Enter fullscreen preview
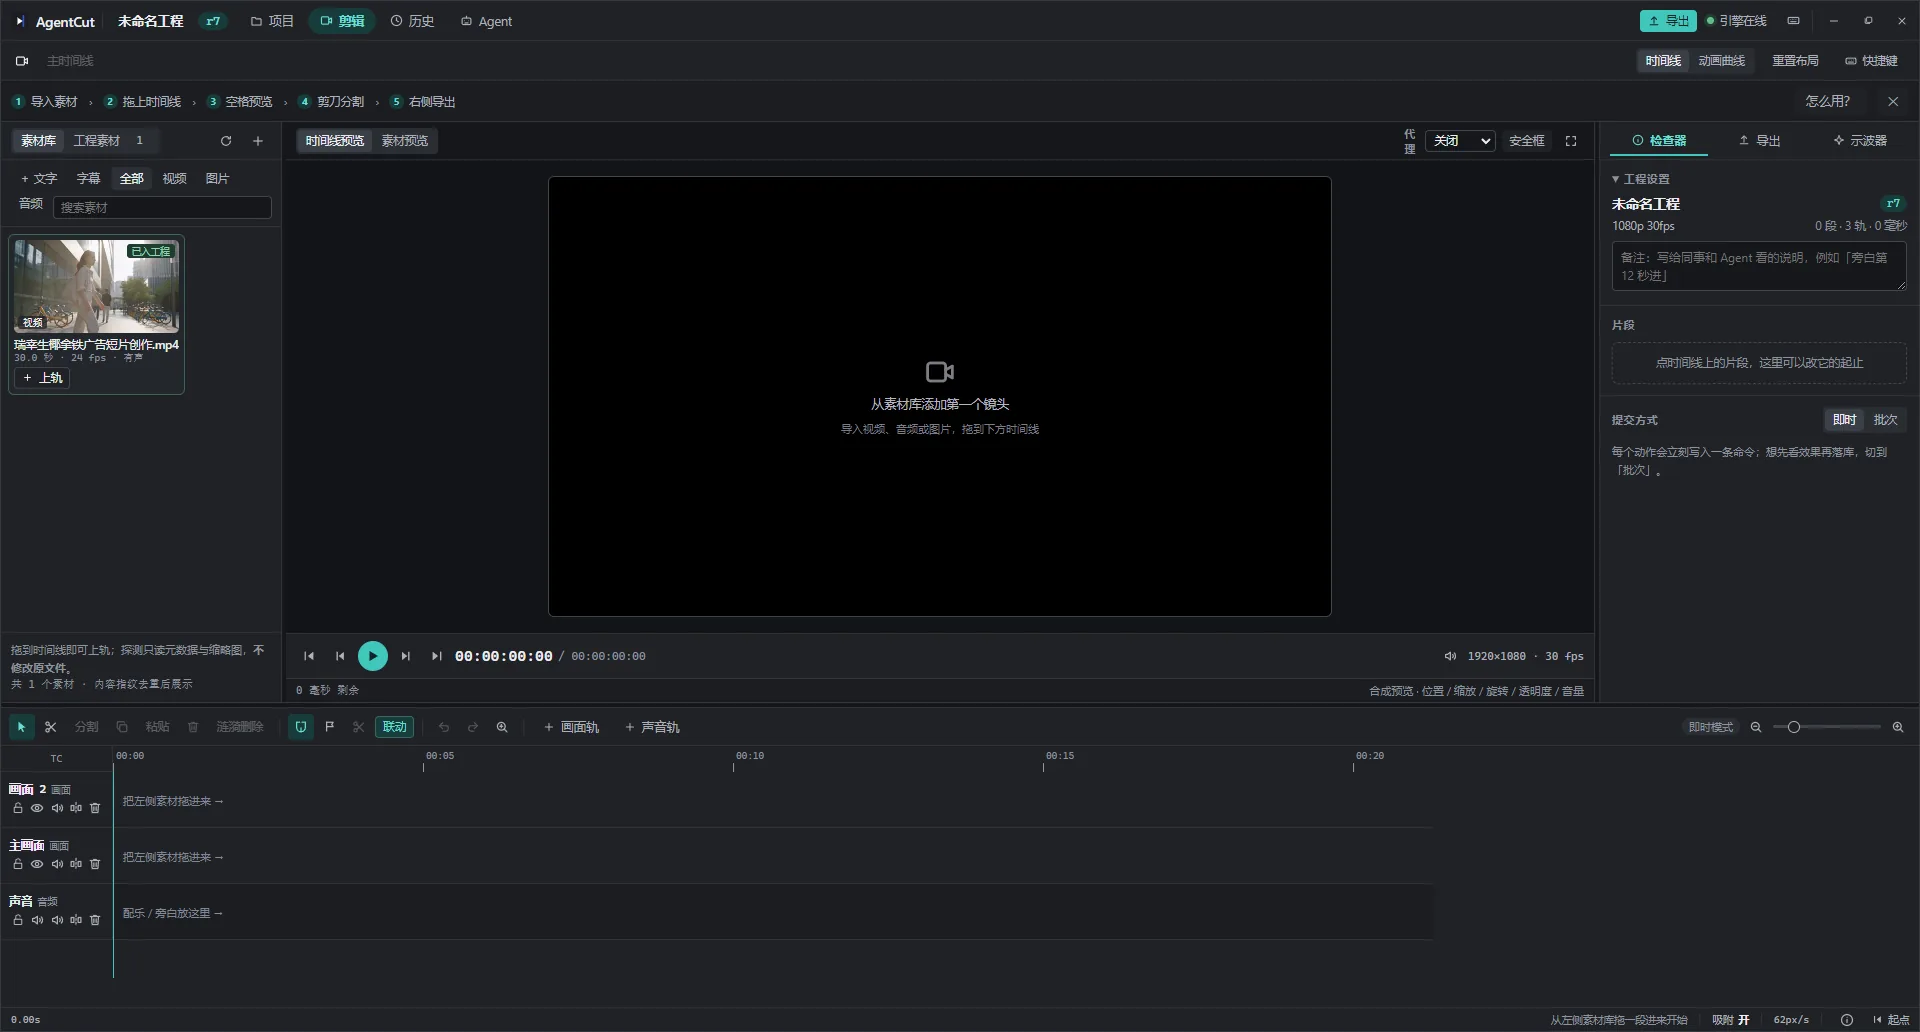The height and width of the screenshot is (1032, 1920). tap(1571, 141)
